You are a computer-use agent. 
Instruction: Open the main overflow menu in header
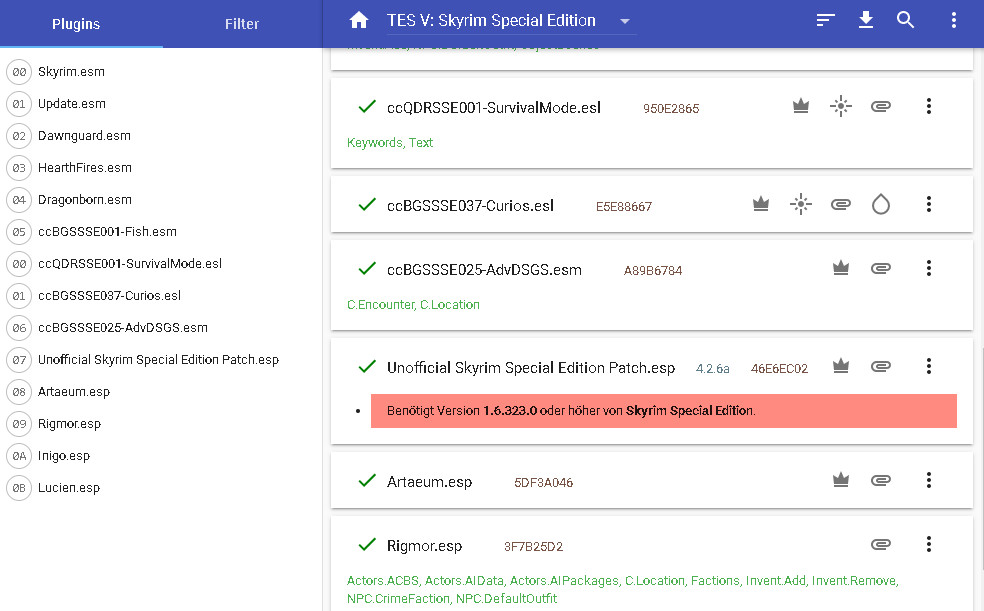(953, 21)
